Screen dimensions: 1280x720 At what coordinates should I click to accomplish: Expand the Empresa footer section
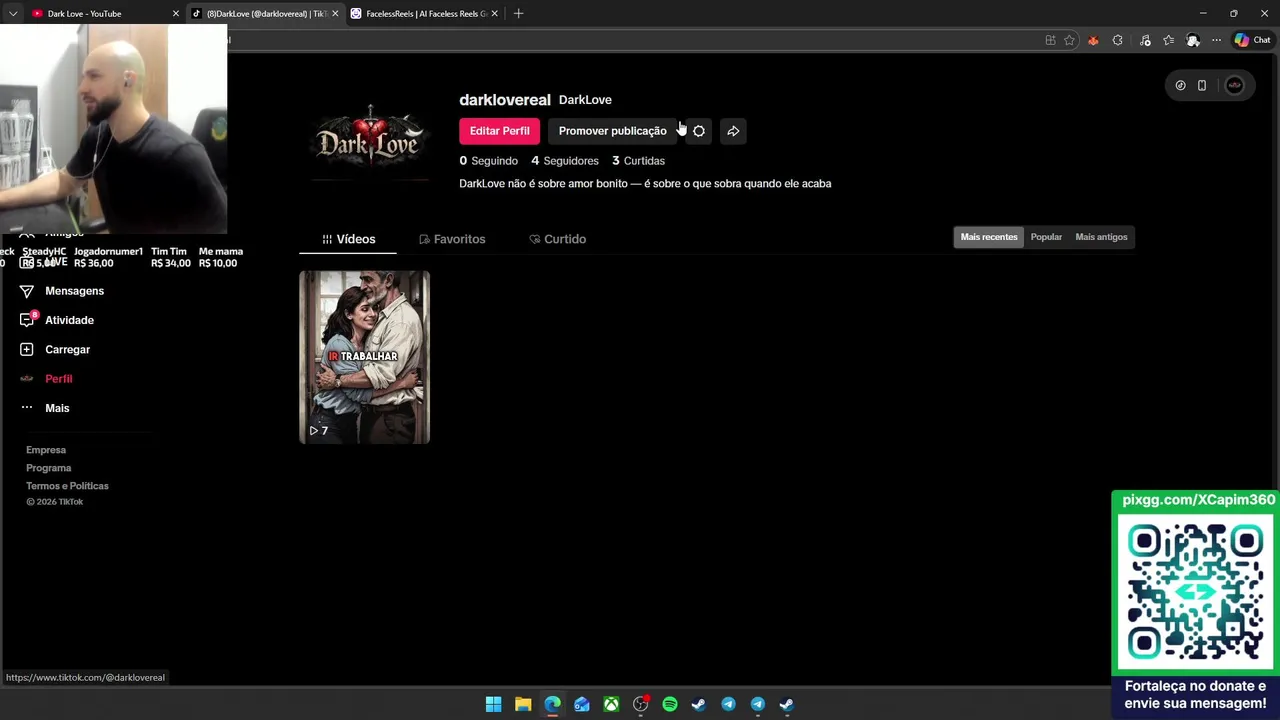46,450
